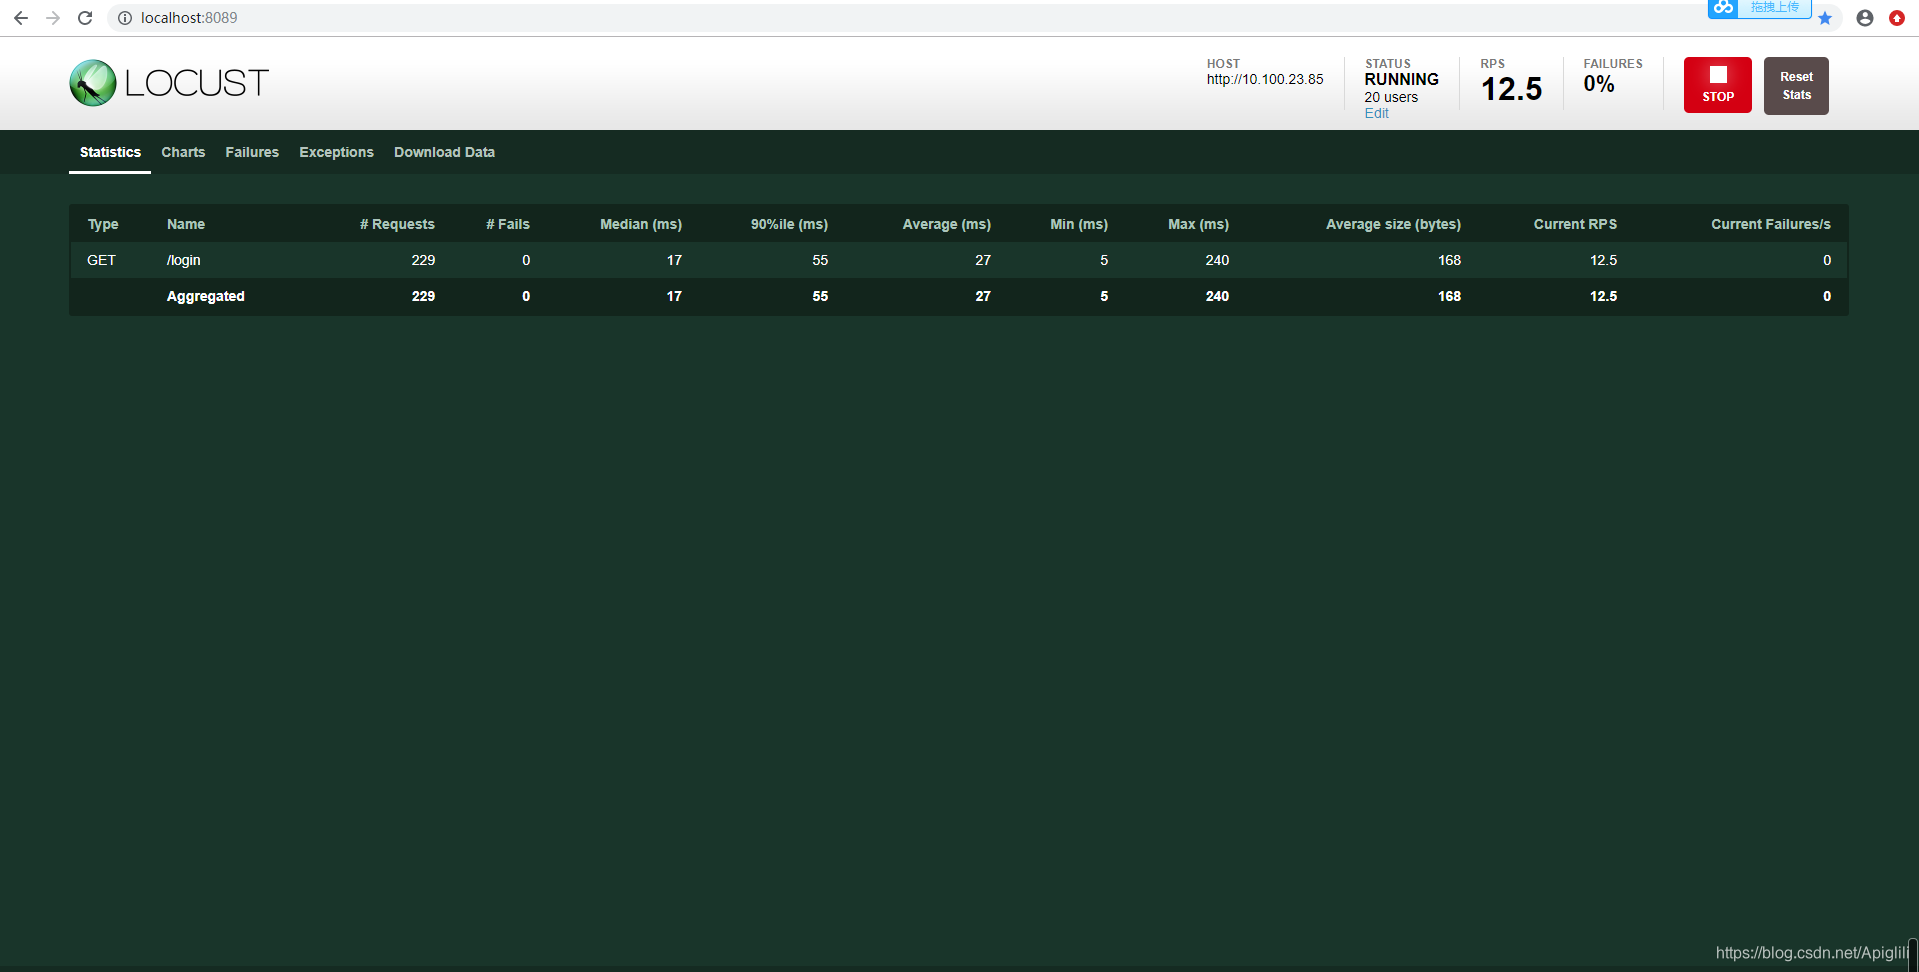Open the Download Data tab
Viewport: 1919px width, 972px height.
click(444, 152)
